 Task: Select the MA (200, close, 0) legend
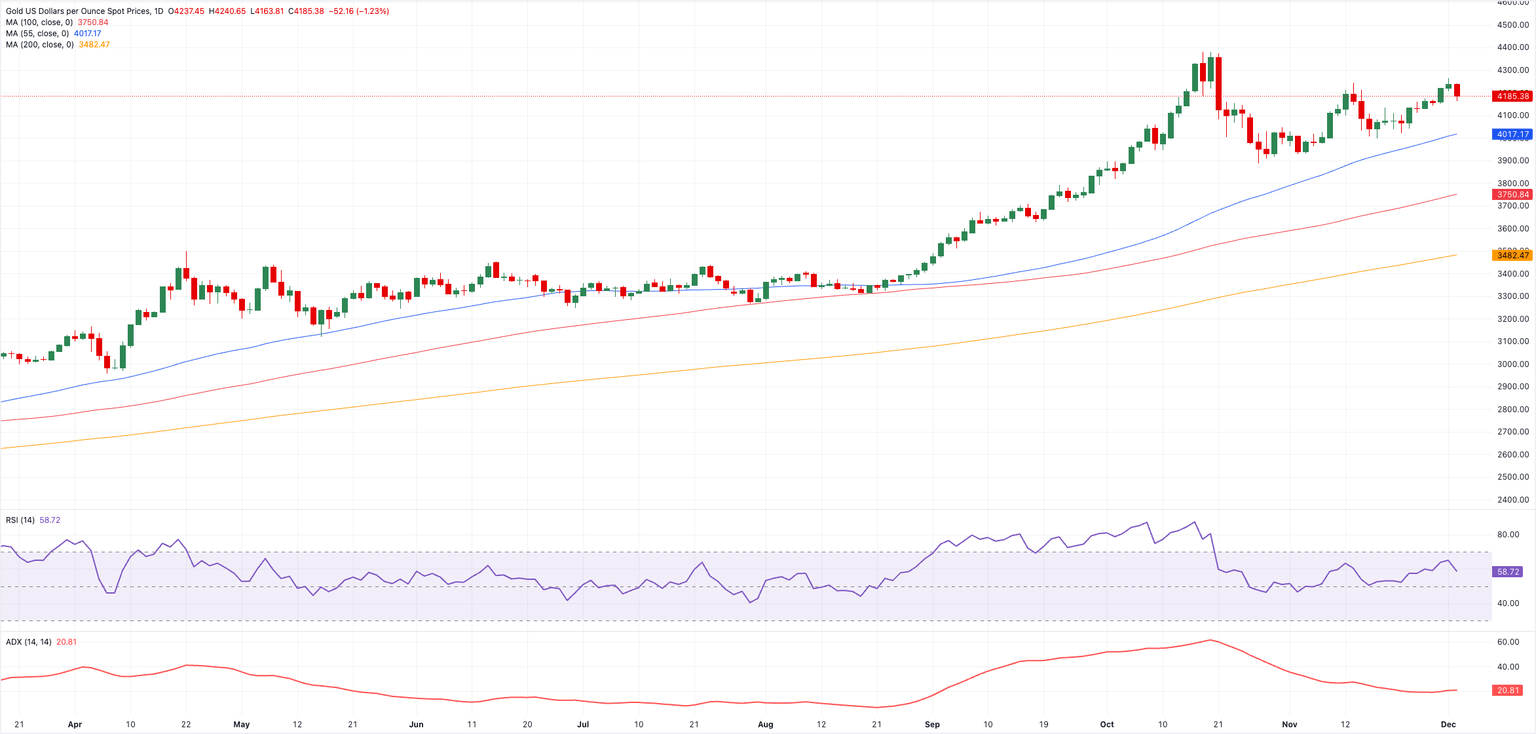tap(39, 44)
